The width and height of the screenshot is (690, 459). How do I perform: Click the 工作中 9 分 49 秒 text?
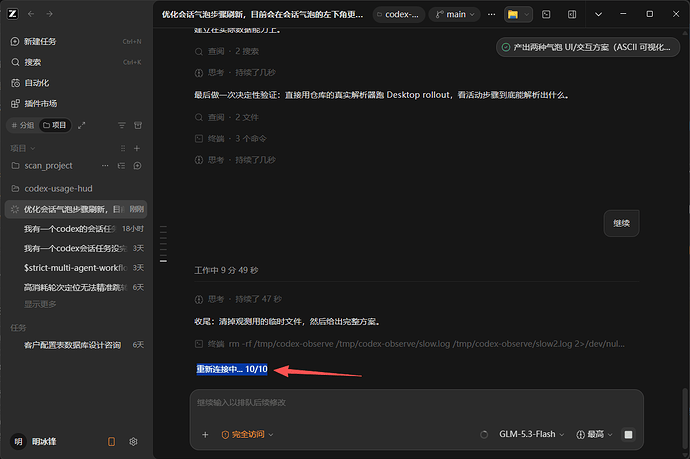point(226,270)
